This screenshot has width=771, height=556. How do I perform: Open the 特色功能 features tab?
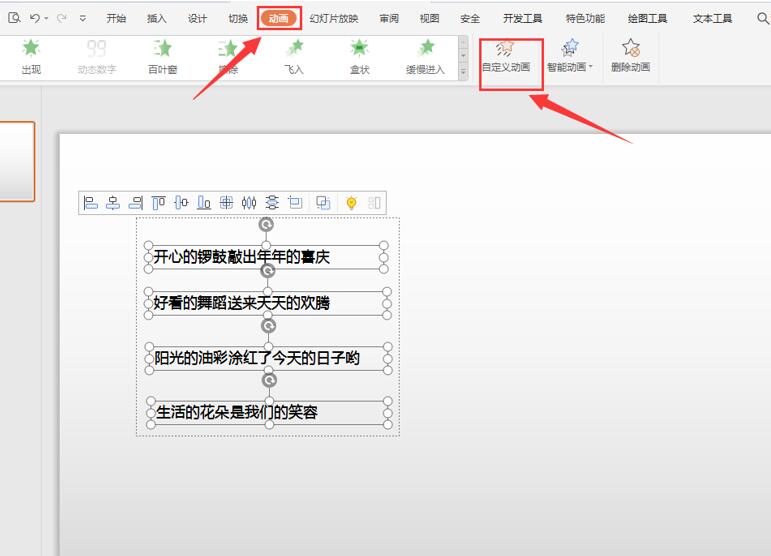tap(585, 19)
